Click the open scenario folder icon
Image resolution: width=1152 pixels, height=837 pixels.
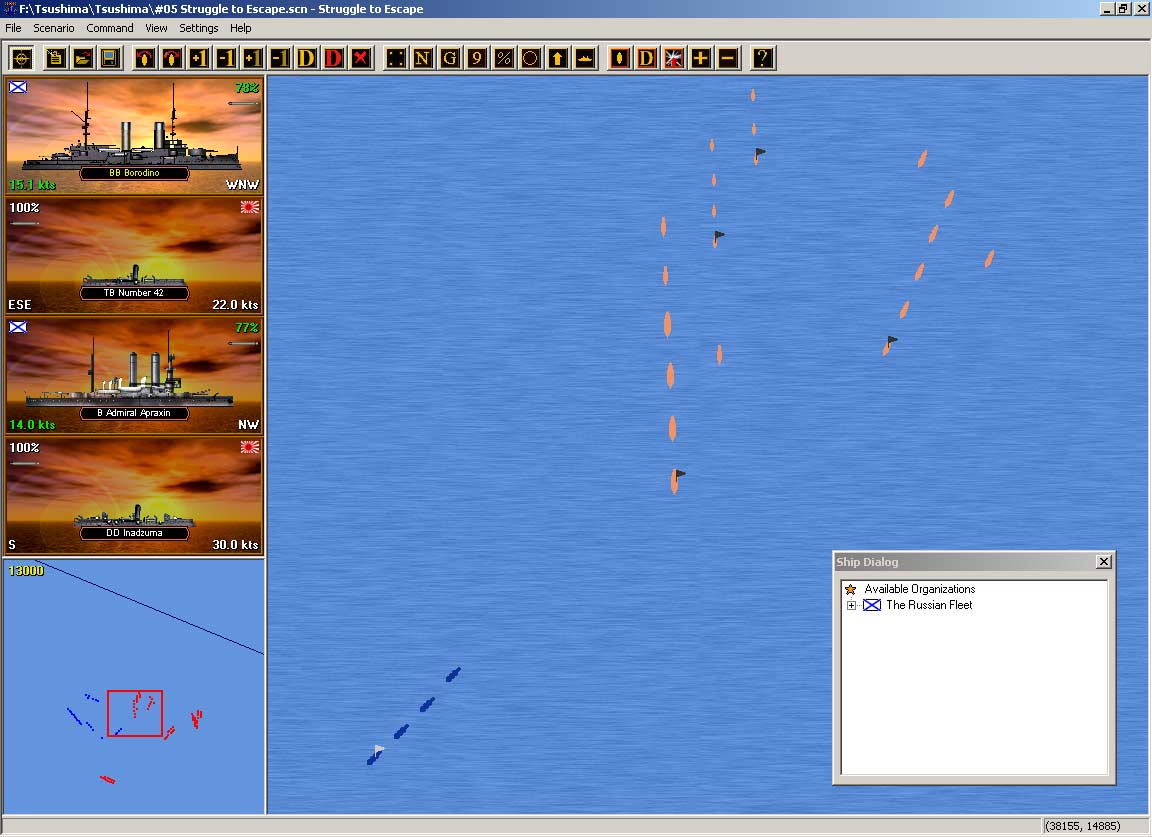click(x=82, y=58)
